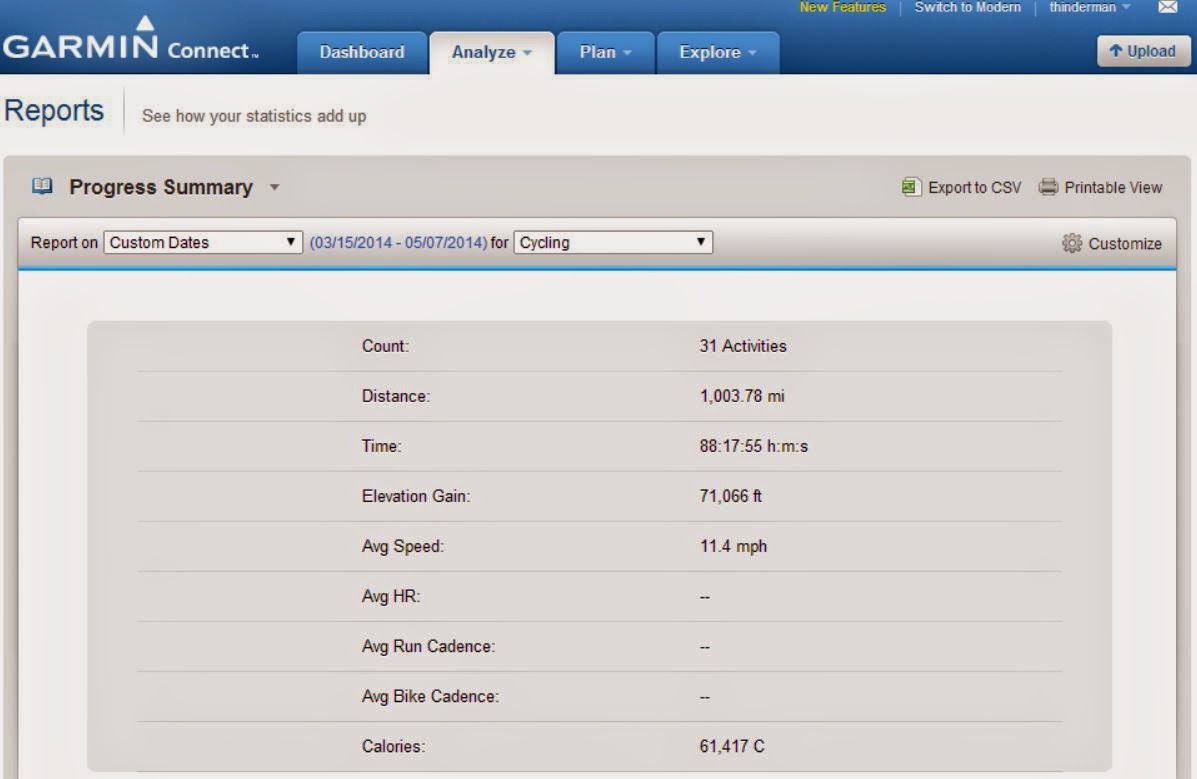Click the '61,417 C' calories value

[731, 746]
